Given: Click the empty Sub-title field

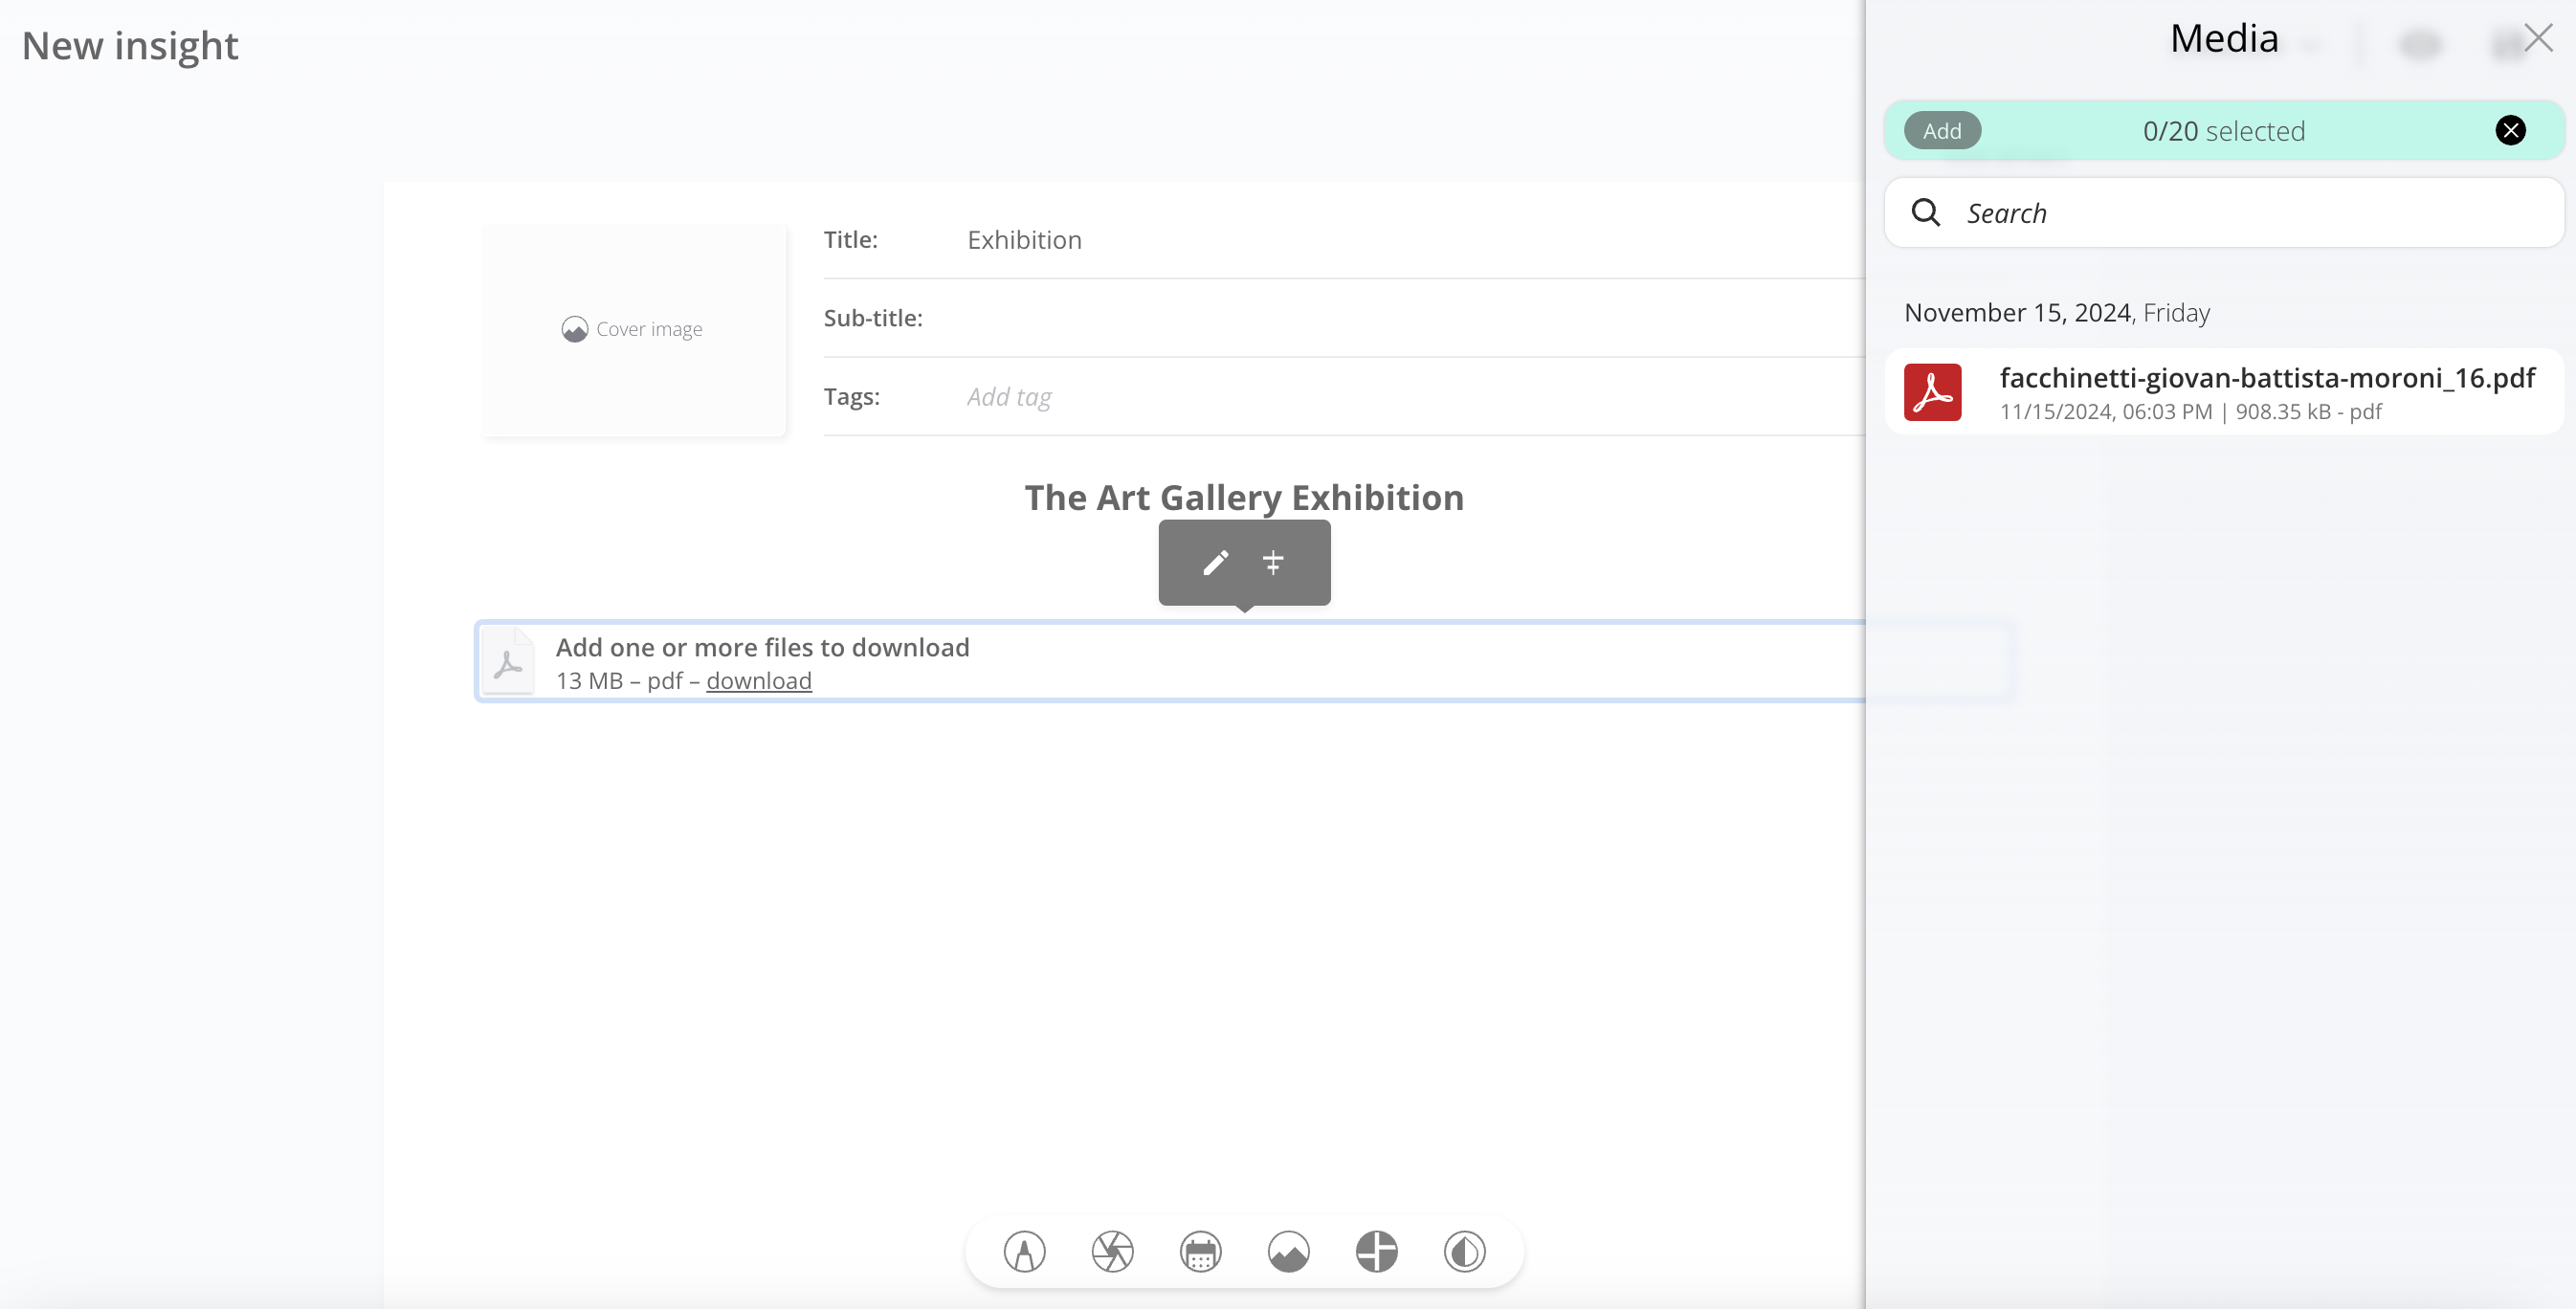Looking at the screenshot, I should [x=1414, y=318].
